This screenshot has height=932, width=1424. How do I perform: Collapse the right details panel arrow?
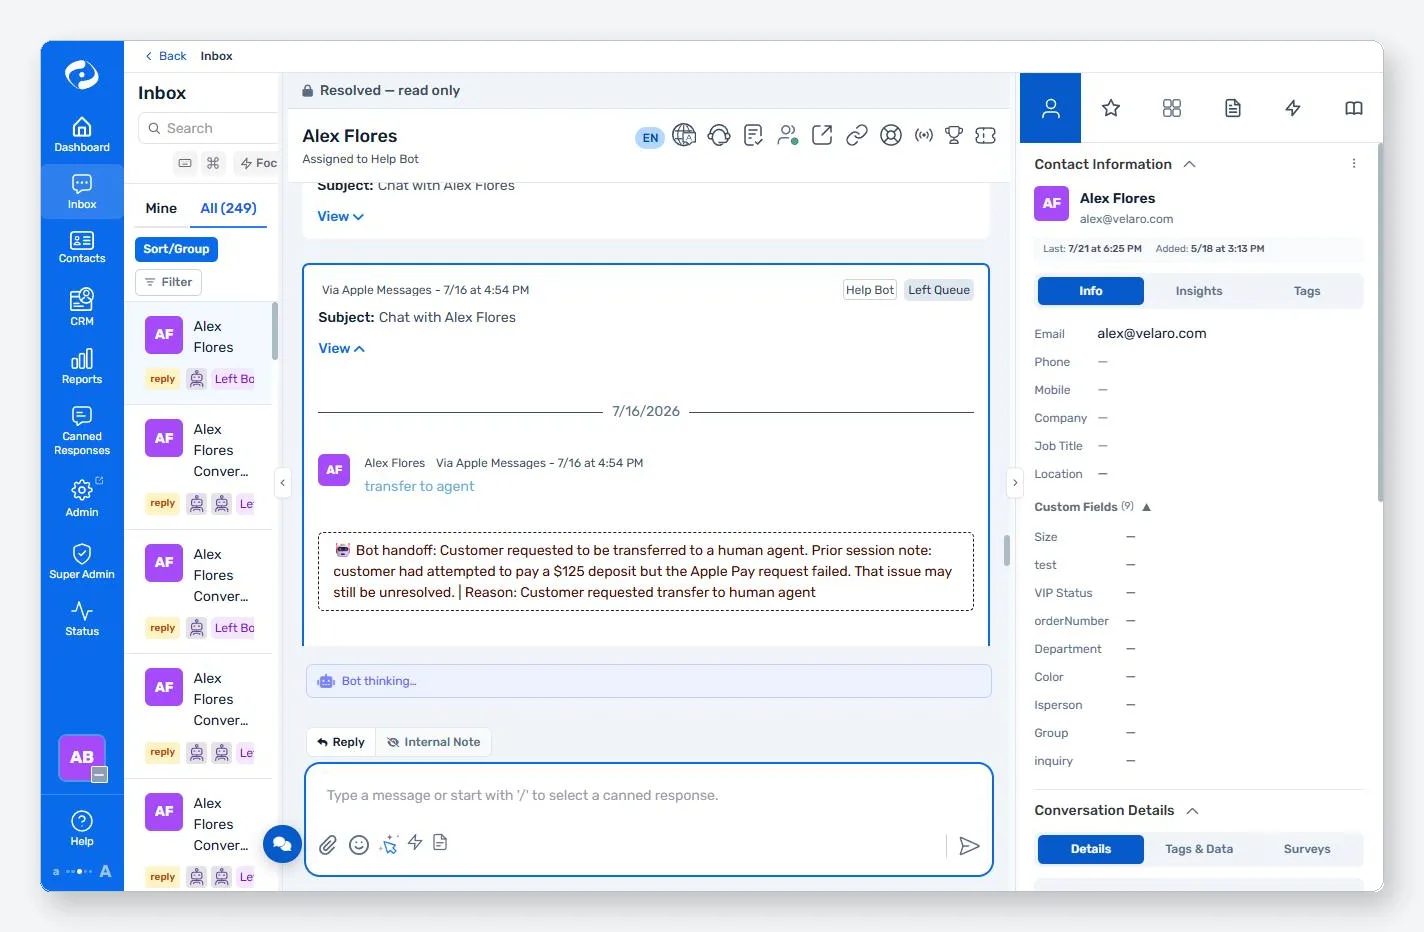pos(1015,483)
